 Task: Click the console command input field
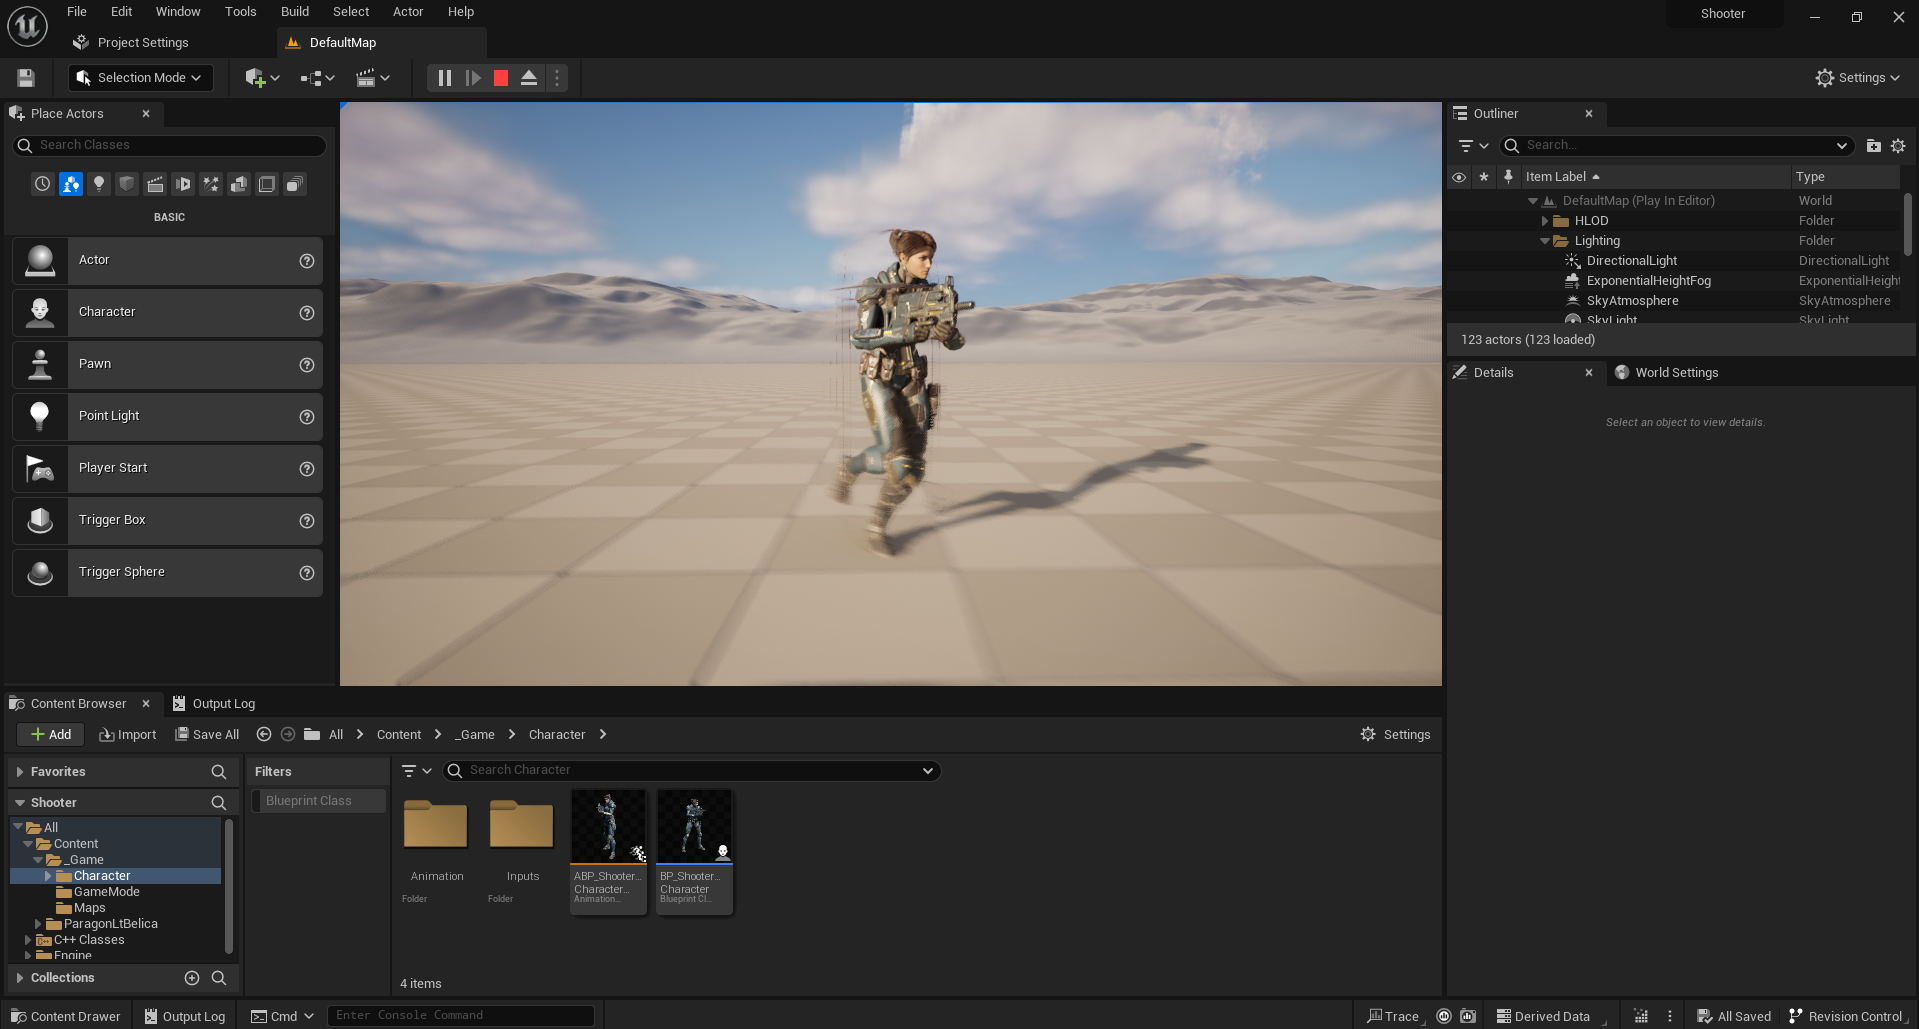coord(461,1016)
